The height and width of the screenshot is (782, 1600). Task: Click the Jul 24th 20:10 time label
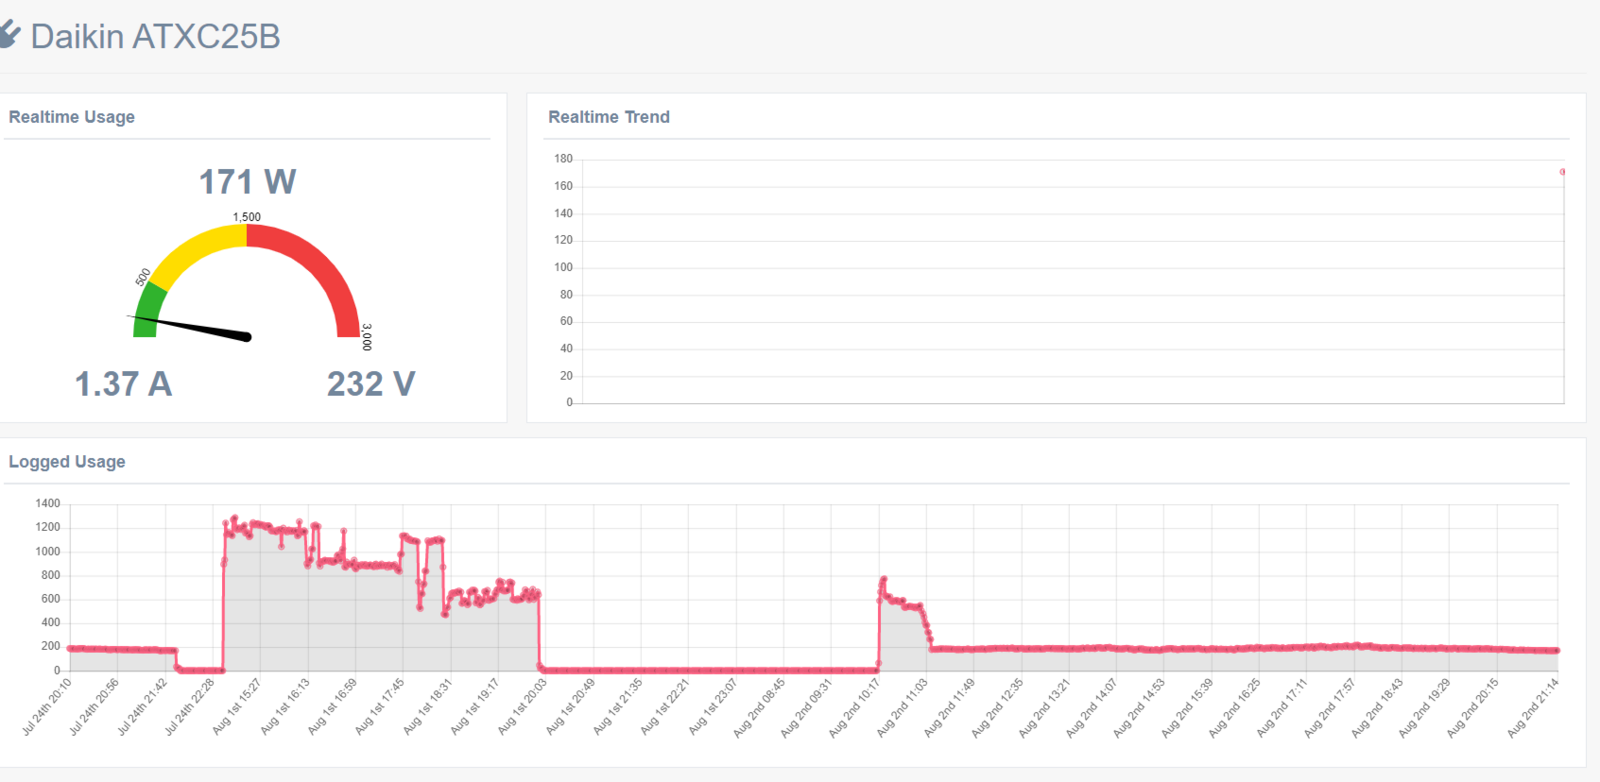pos(46,707)
